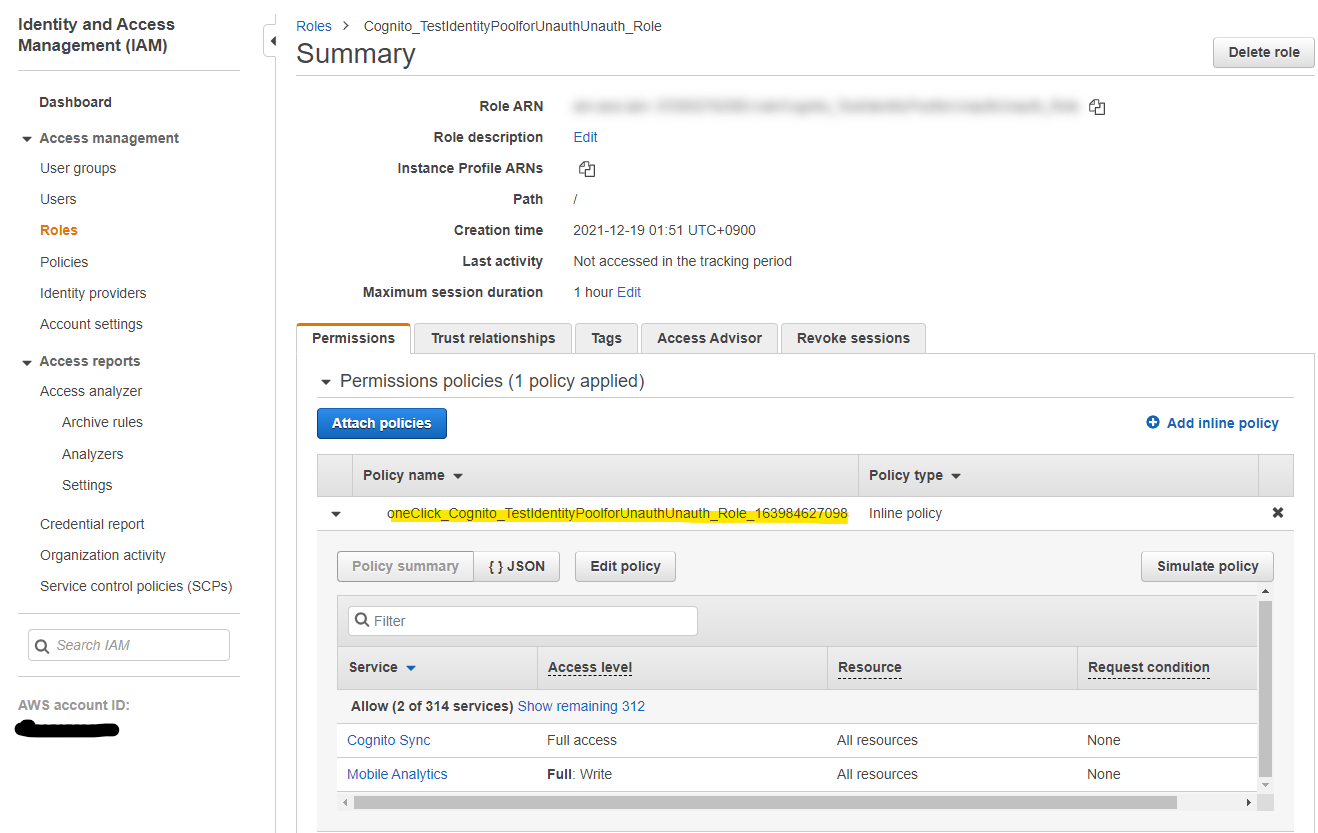Click the vertical scrollbar down arrow

pos(1265,785)
